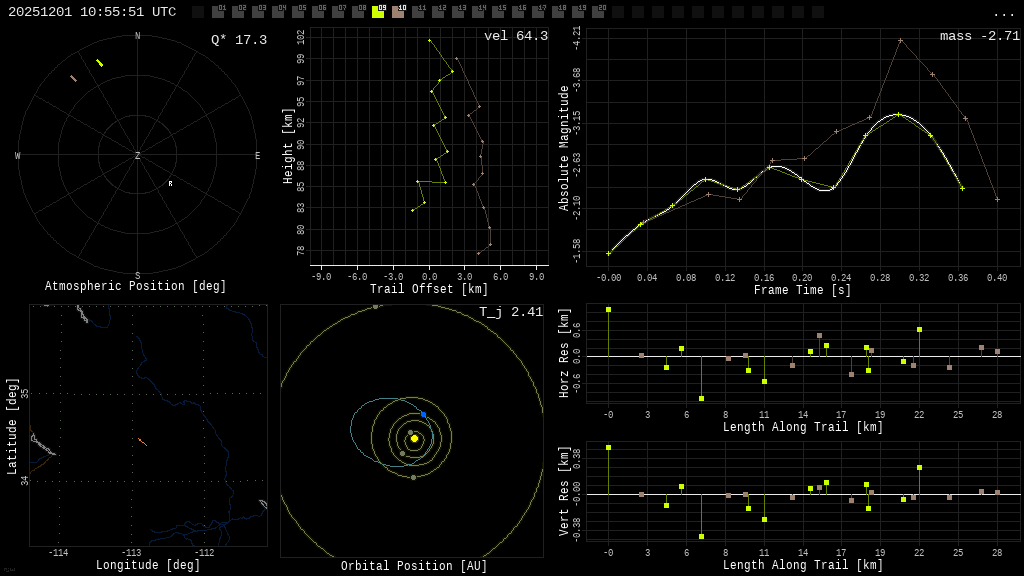Click the Absolute Magnitude axis label
The image size is (1024, 576).
pos(564,148)
